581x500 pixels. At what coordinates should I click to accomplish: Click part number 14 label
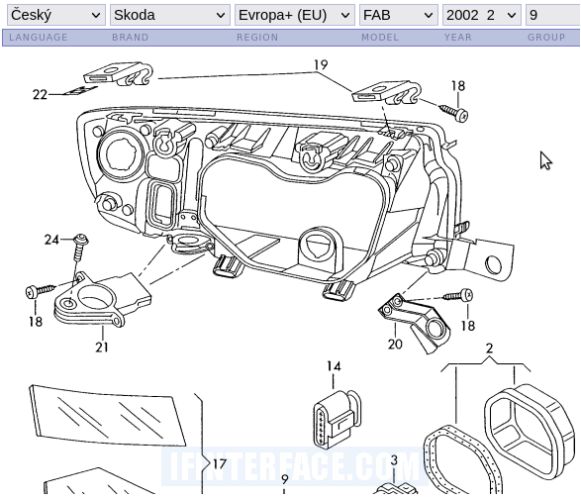333,366
